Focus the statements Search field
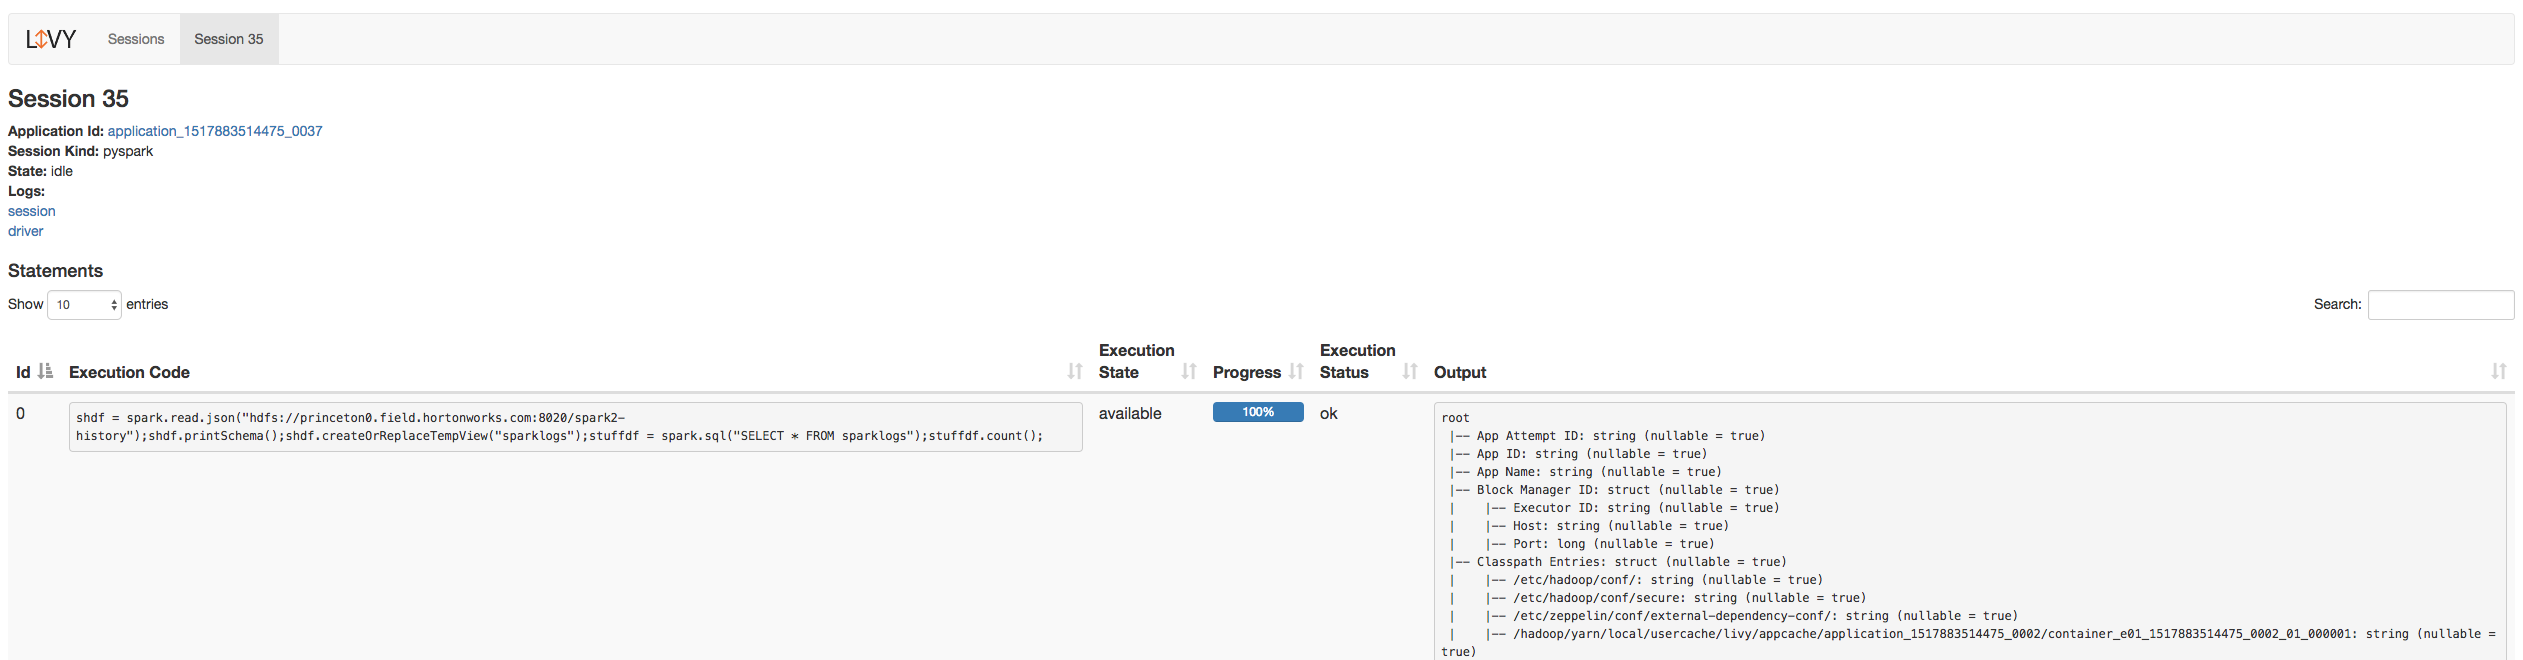 tap(2440, 305)
